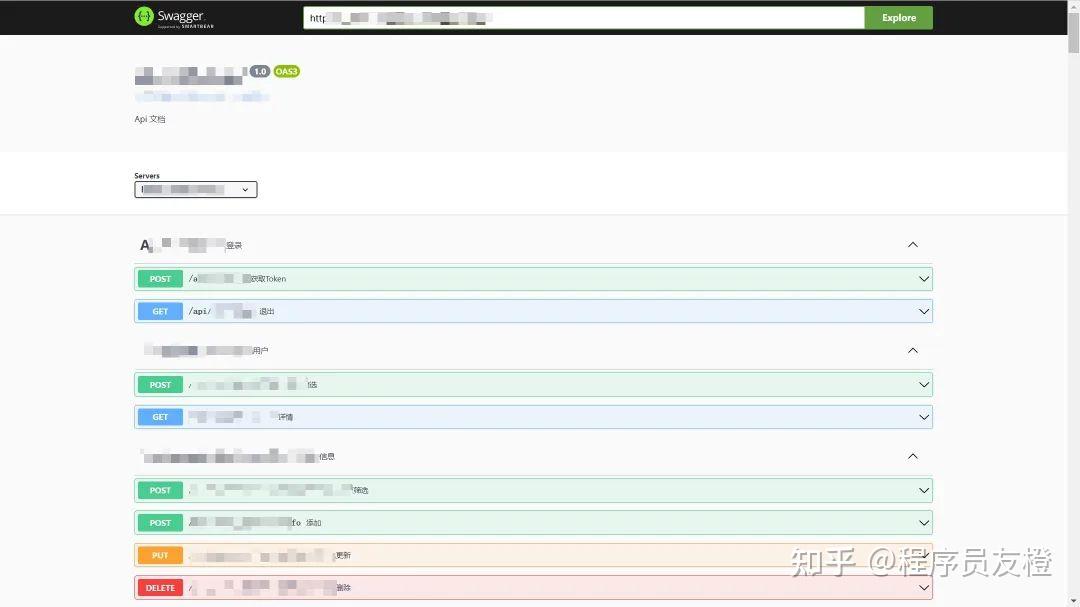Collapse the 信息 endpoints section
Viewport: 1080px width, 607px height.
pos(912,456)
